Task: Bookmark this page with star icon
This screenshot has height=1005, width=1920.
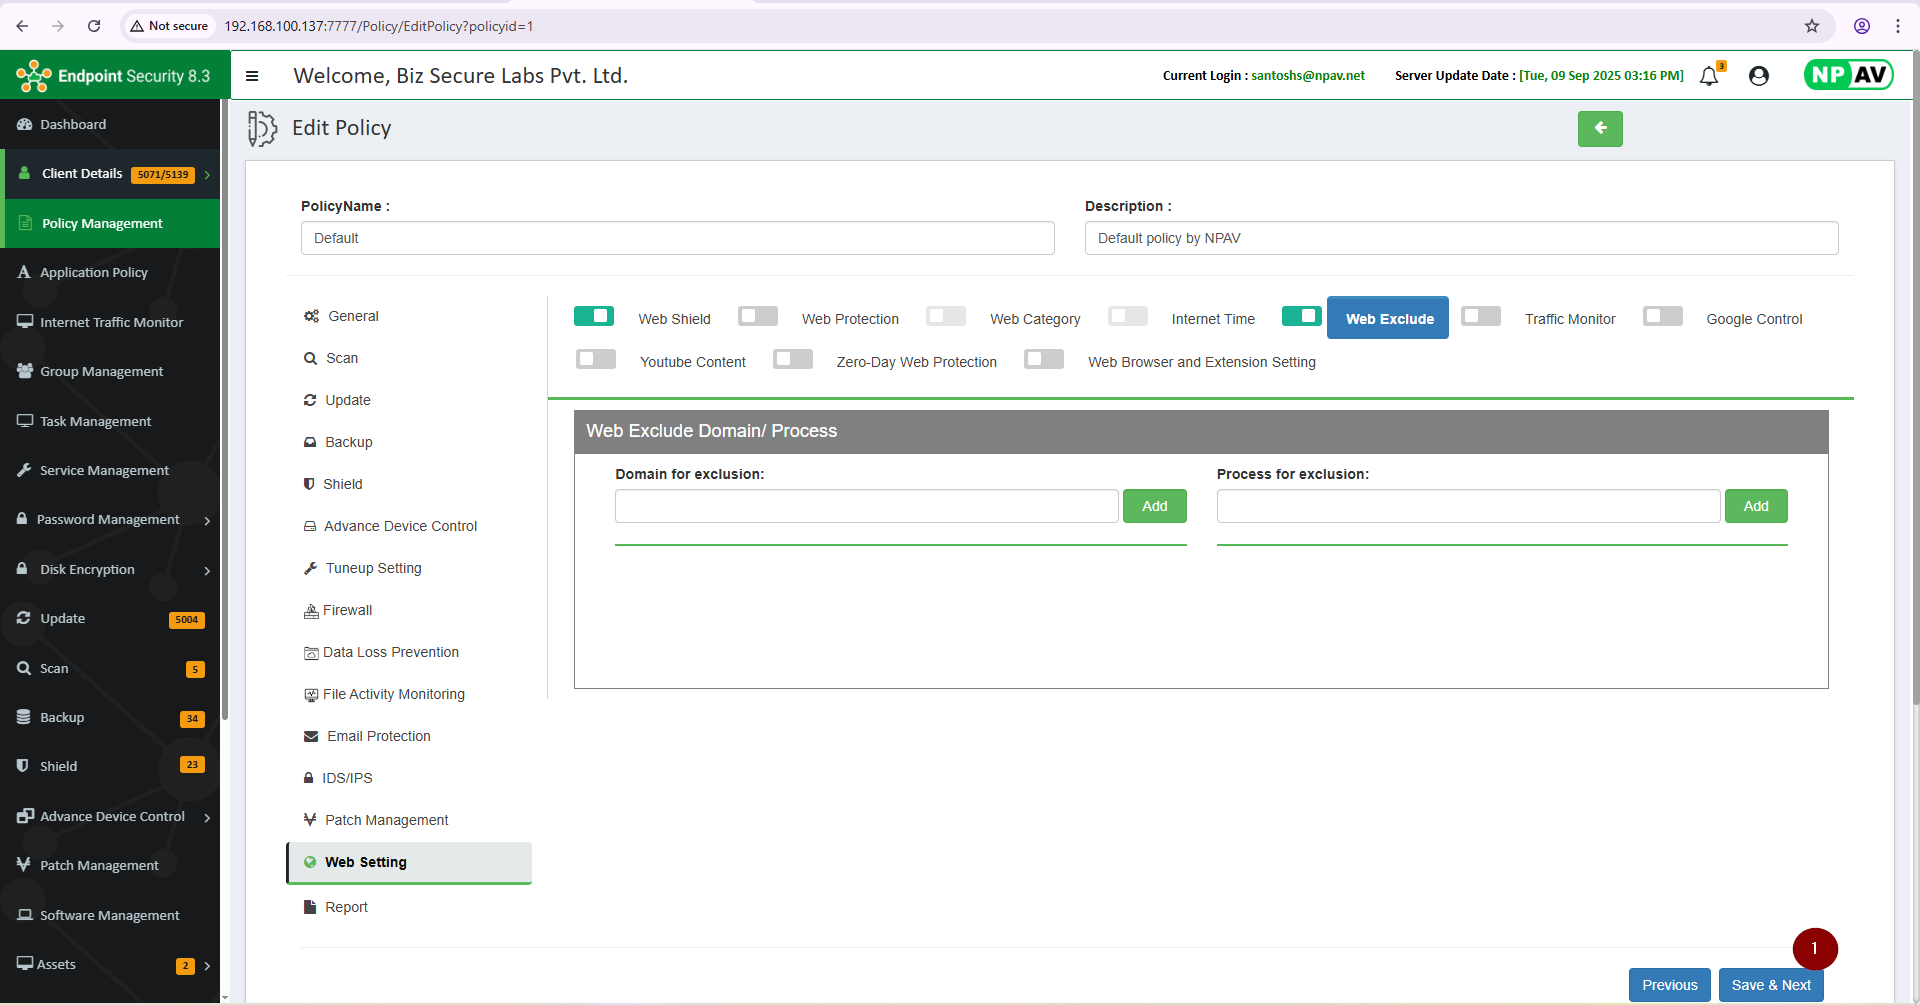Action: click(1812, 26)
